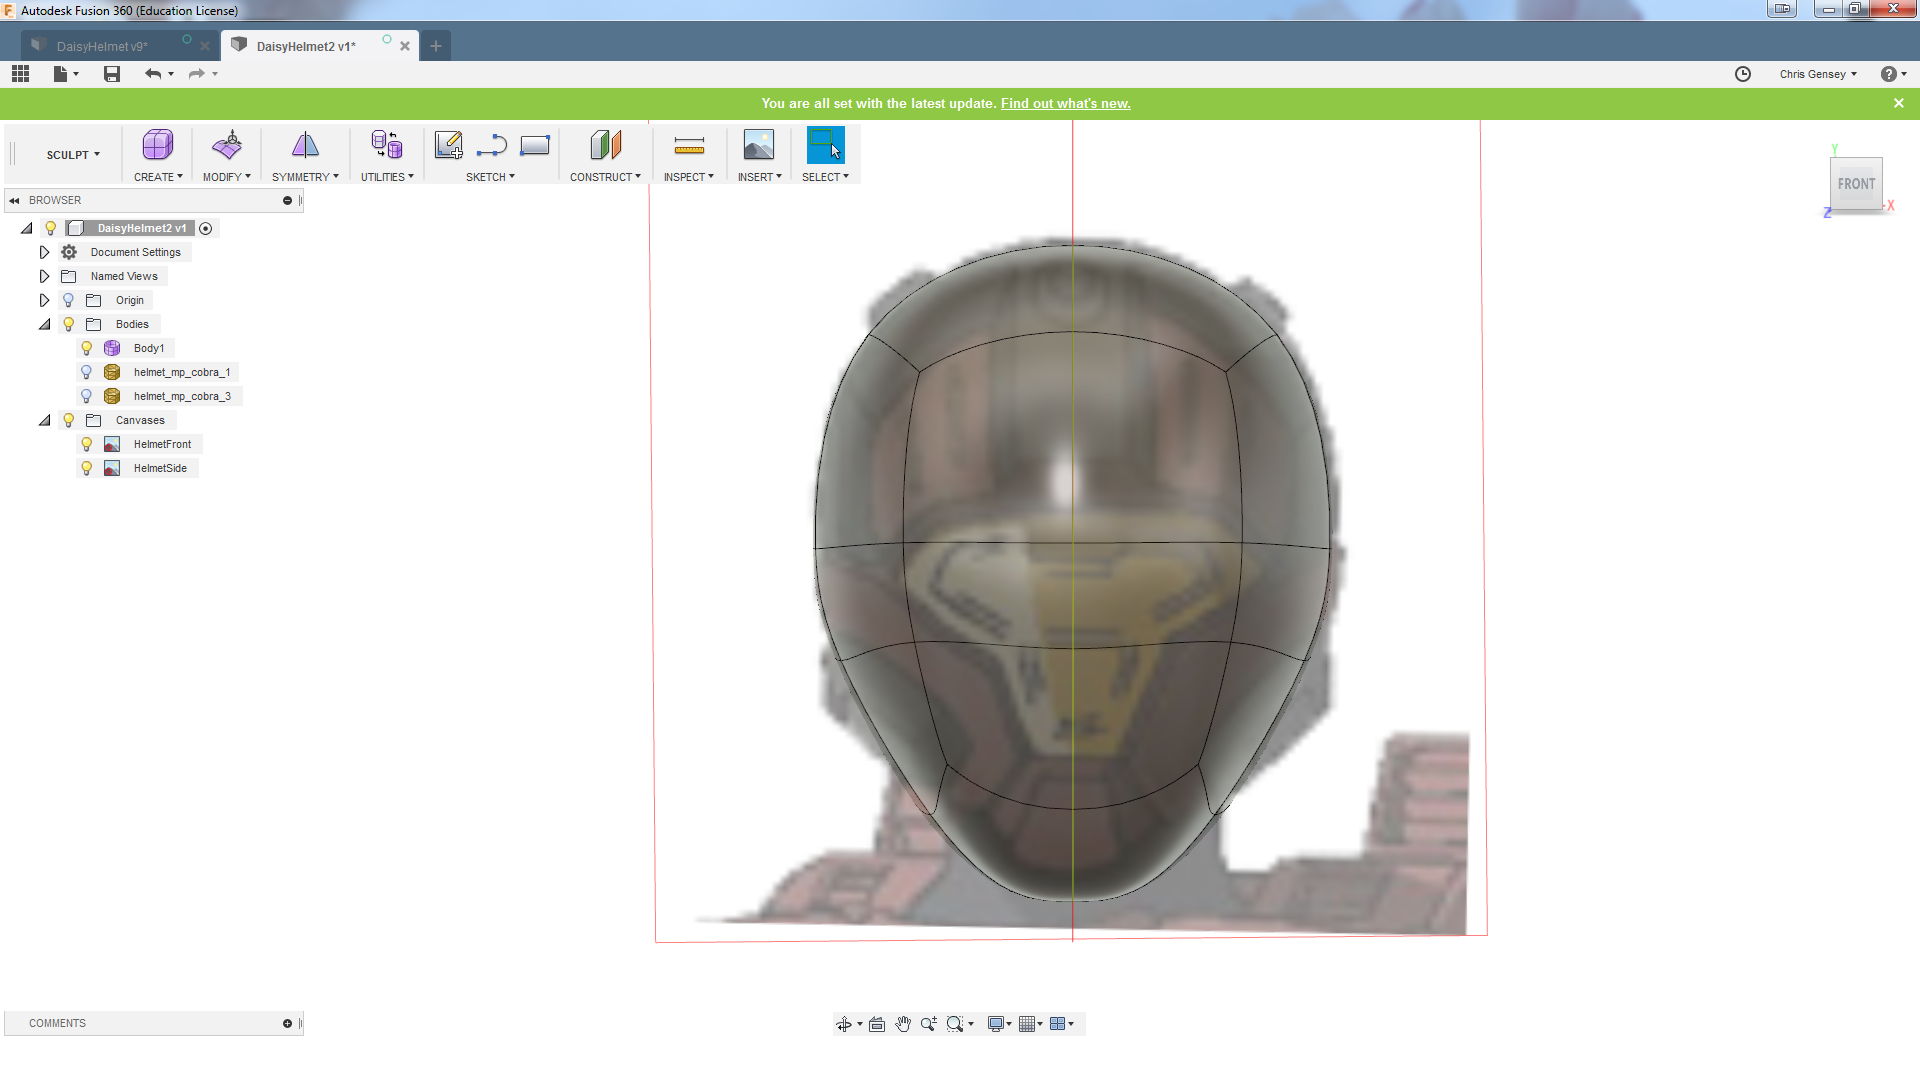This screenshot has height=1080, width=1920.
Task: Hide Body1 using its lightbulb
Action: (87, 348)
